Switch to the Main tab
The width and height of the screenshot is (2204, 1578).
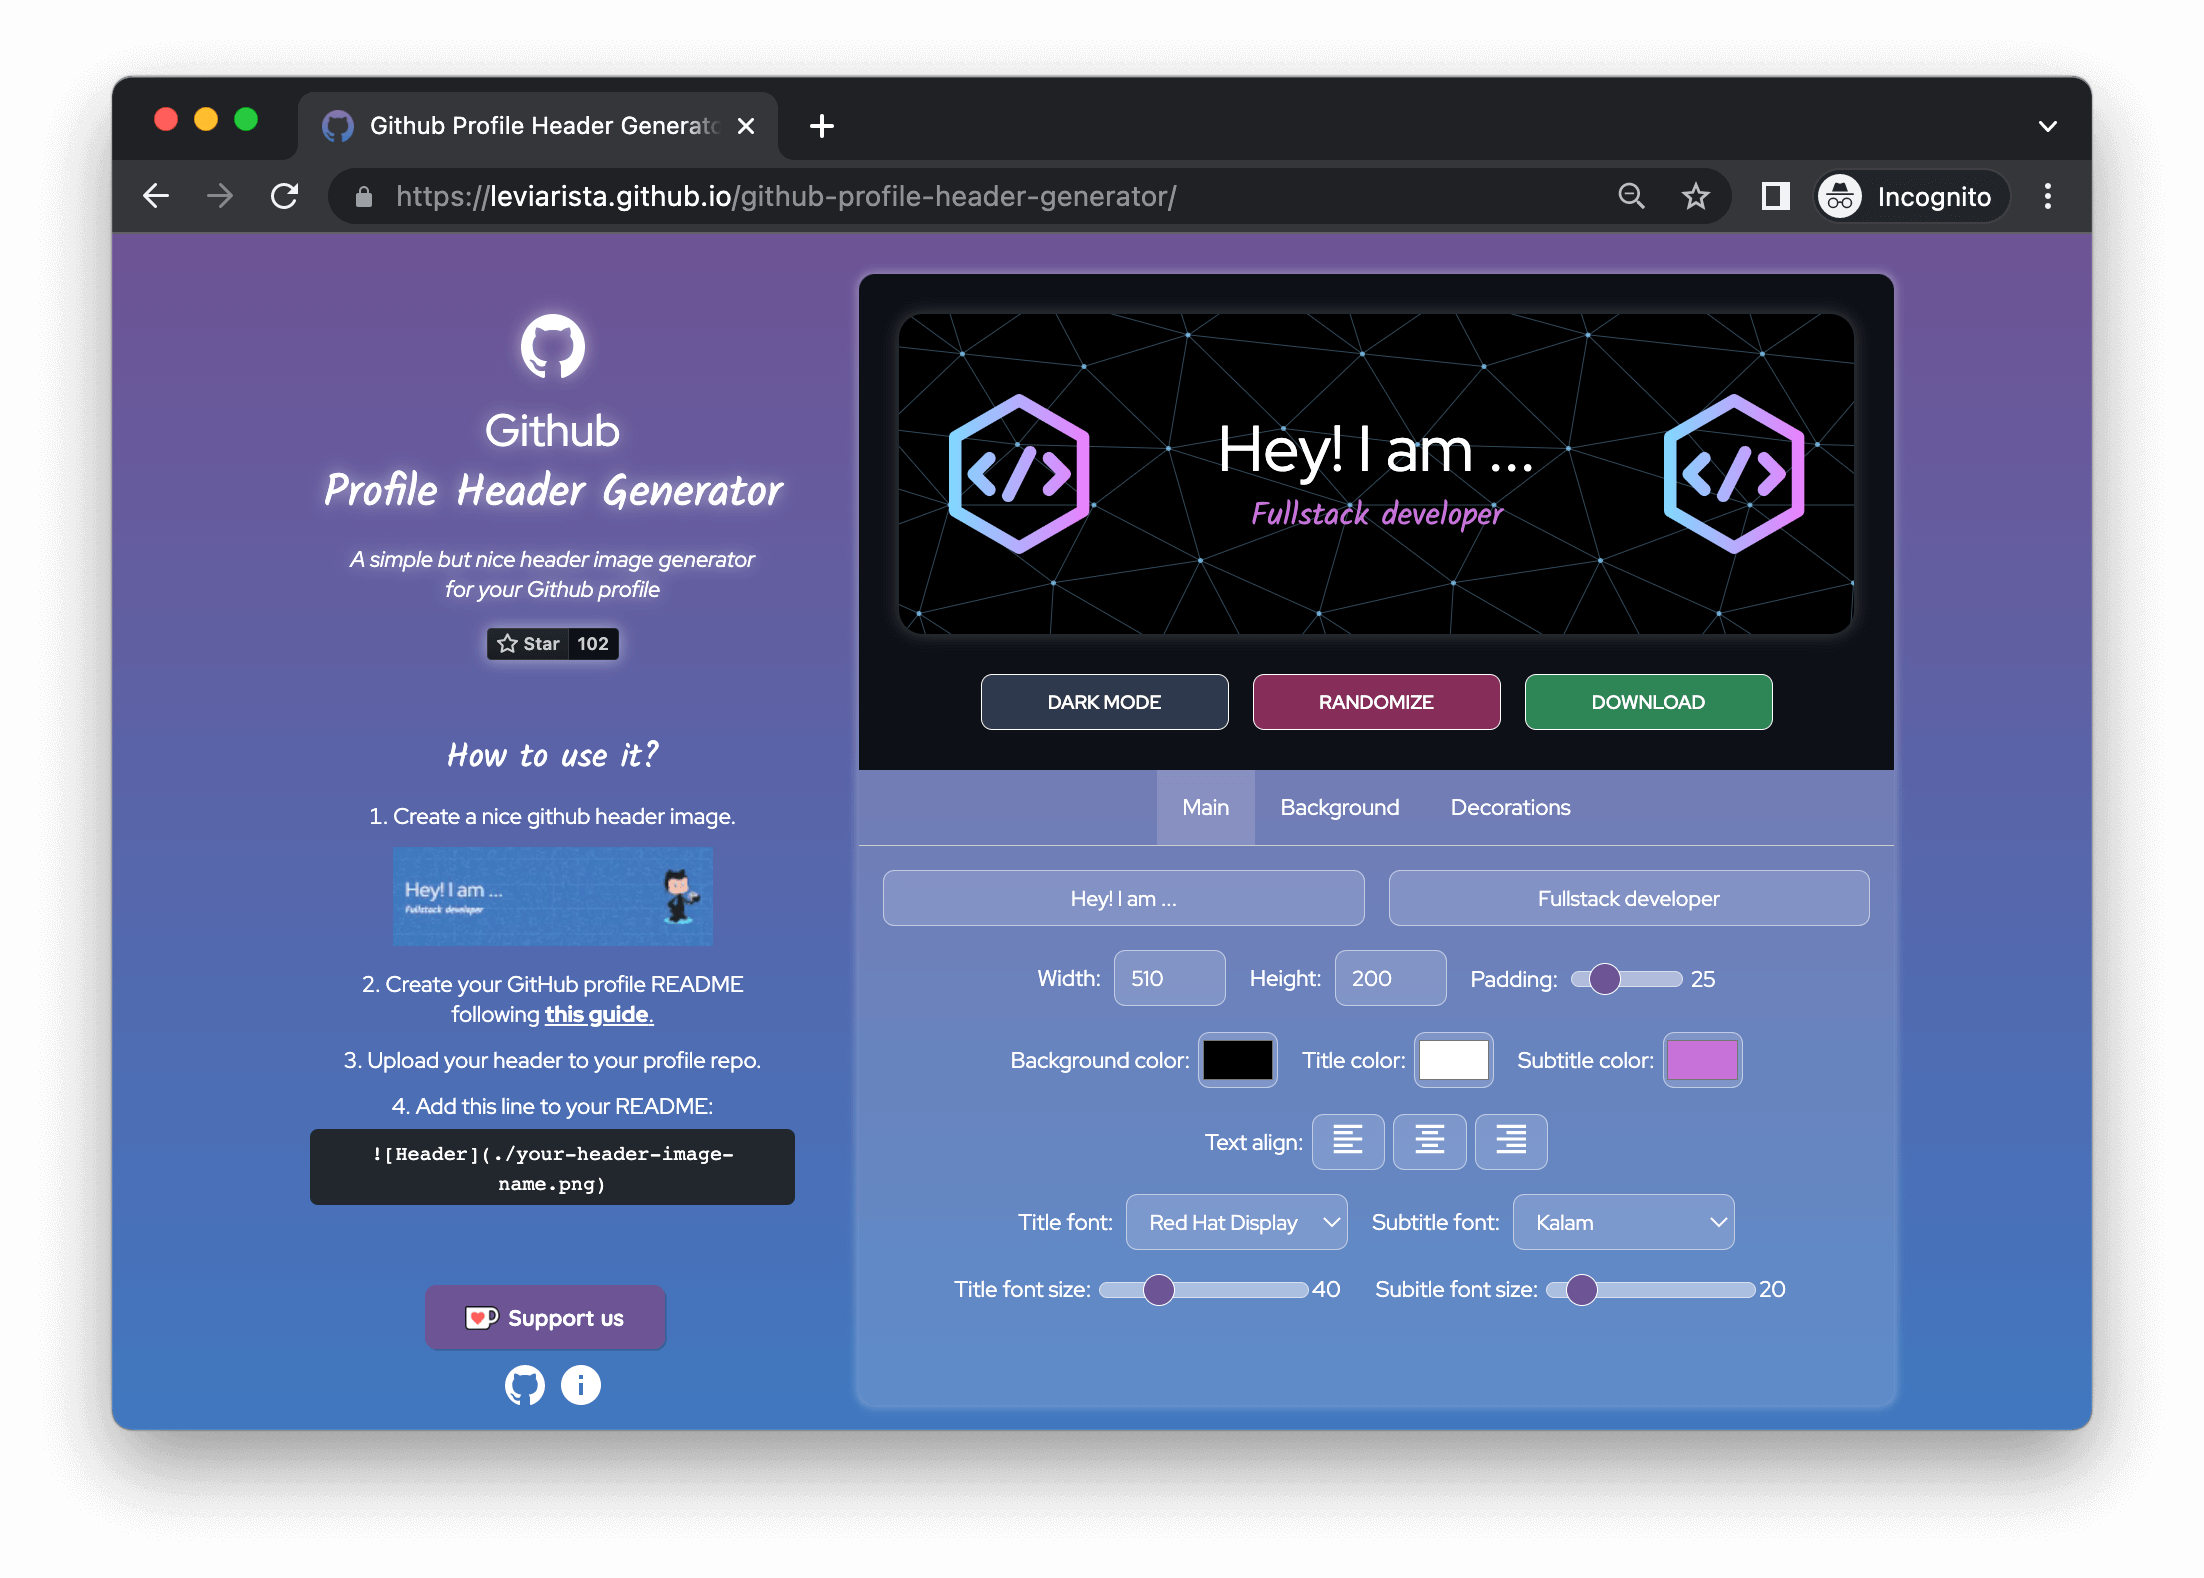1205,807
